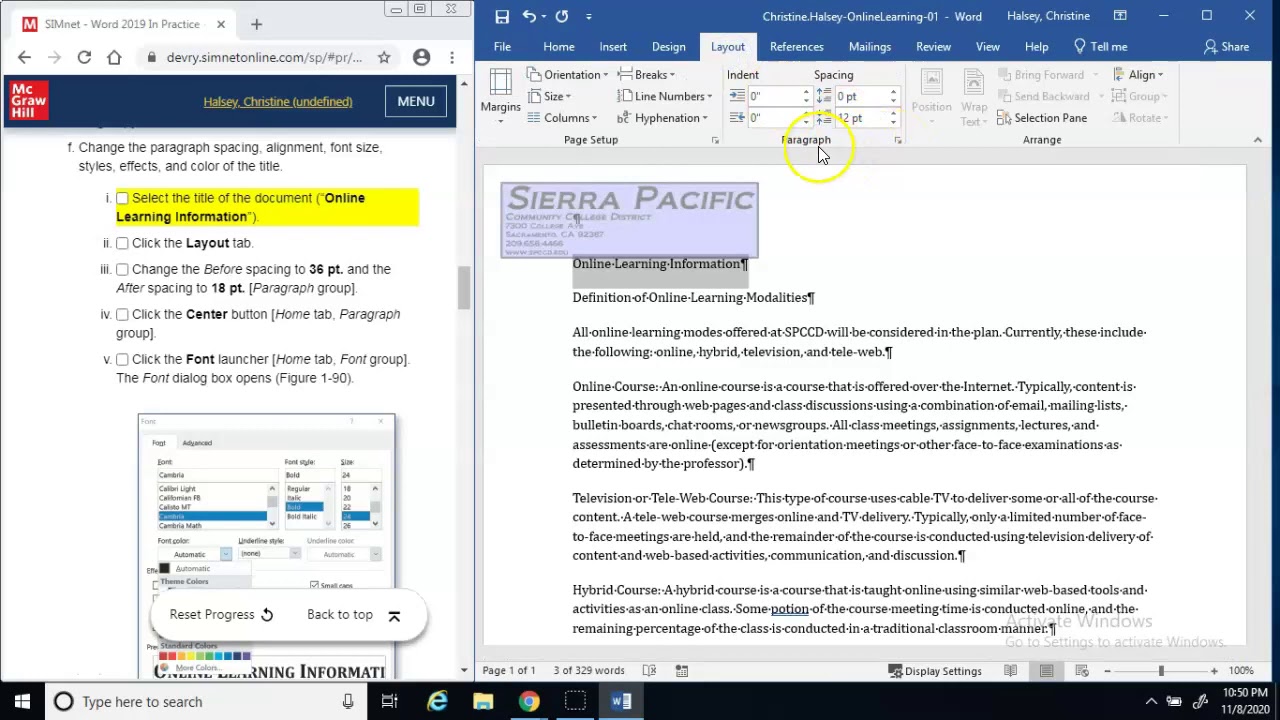Click the Word zoom slider handle

1161,671
